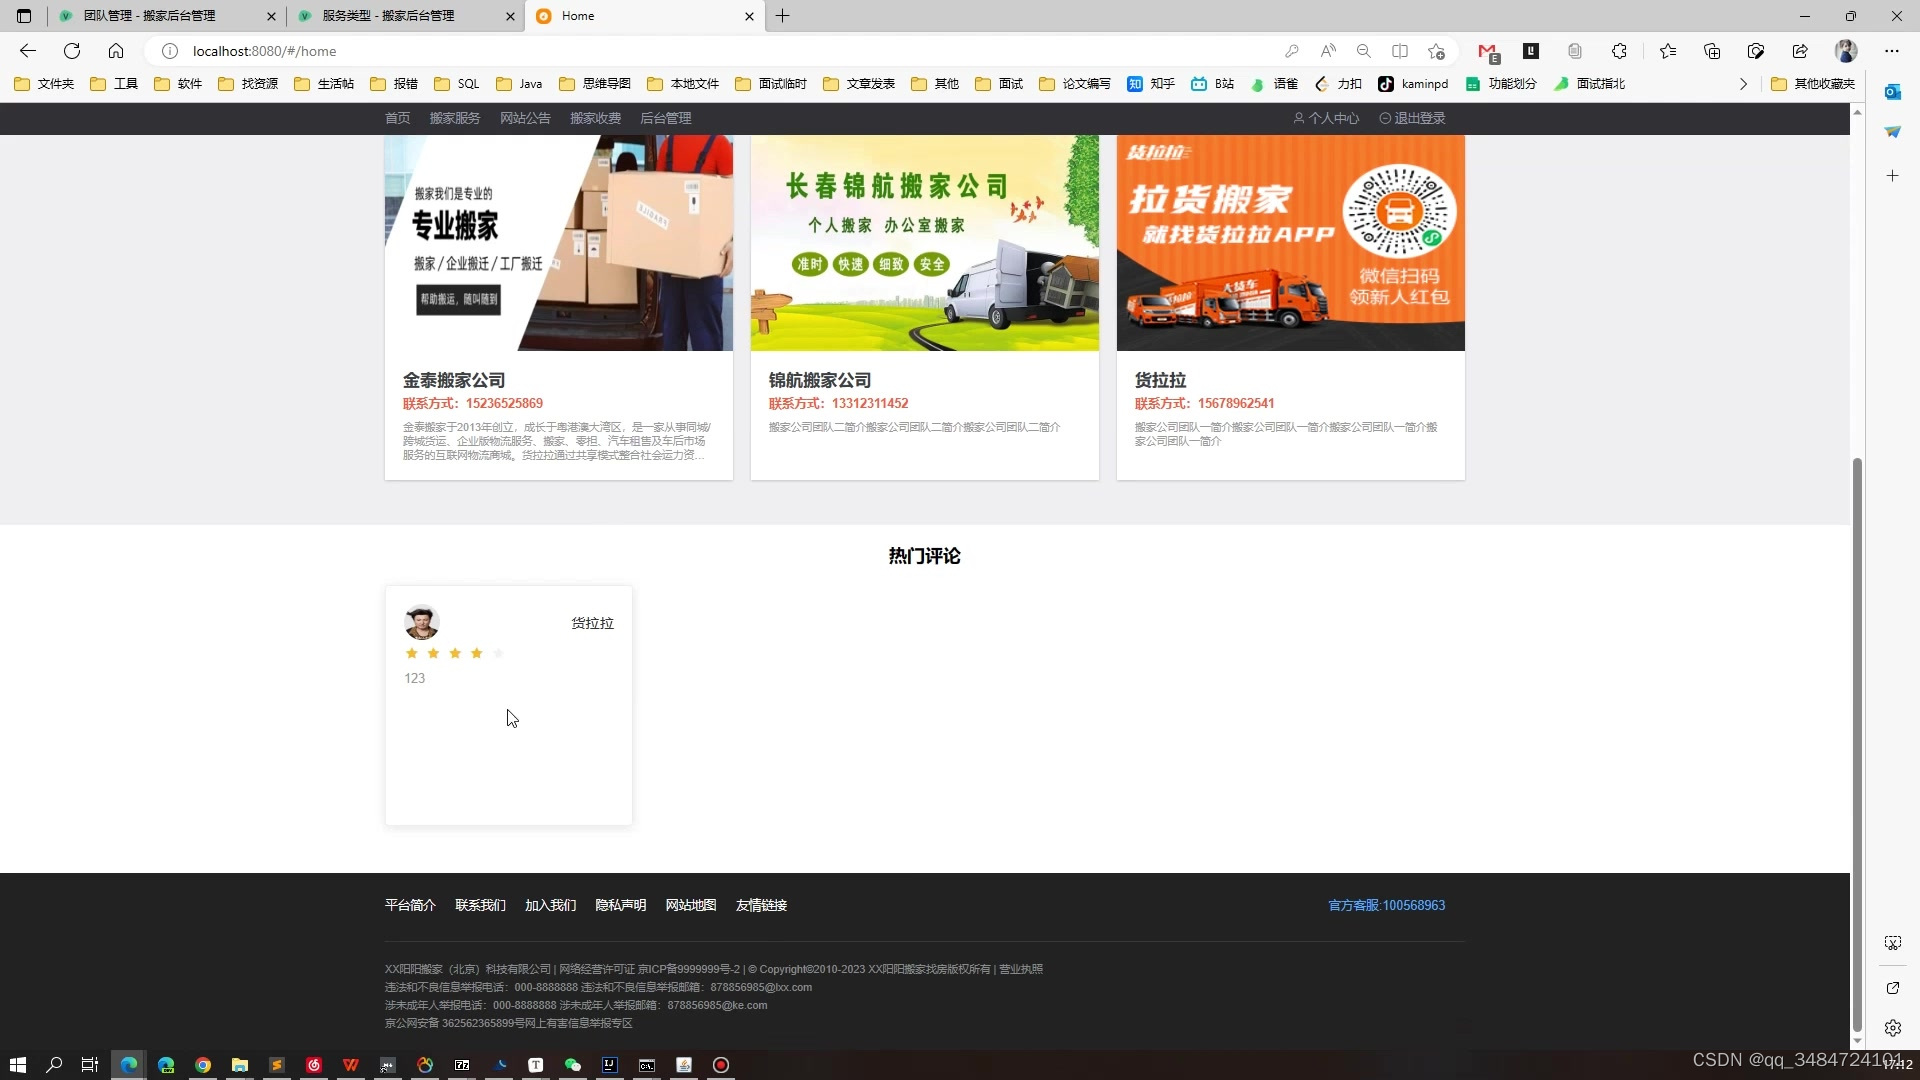The width and height of the screenshot is (1920, 1080).
Task: Click the page vertical scrollbar thumb
Action: pyautogui.click(x=1857, y=743)
